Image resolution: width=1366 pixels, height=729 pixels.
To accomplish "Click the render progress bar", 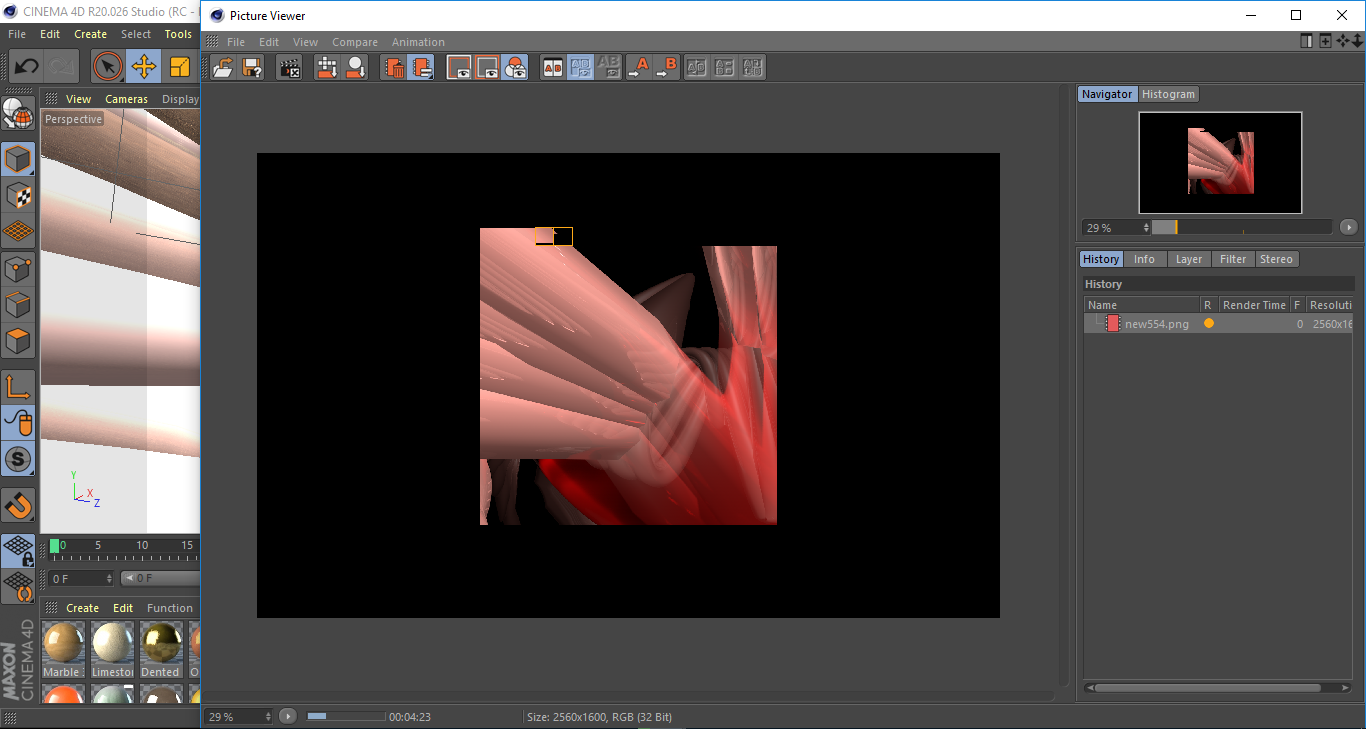I will point(346,716).
